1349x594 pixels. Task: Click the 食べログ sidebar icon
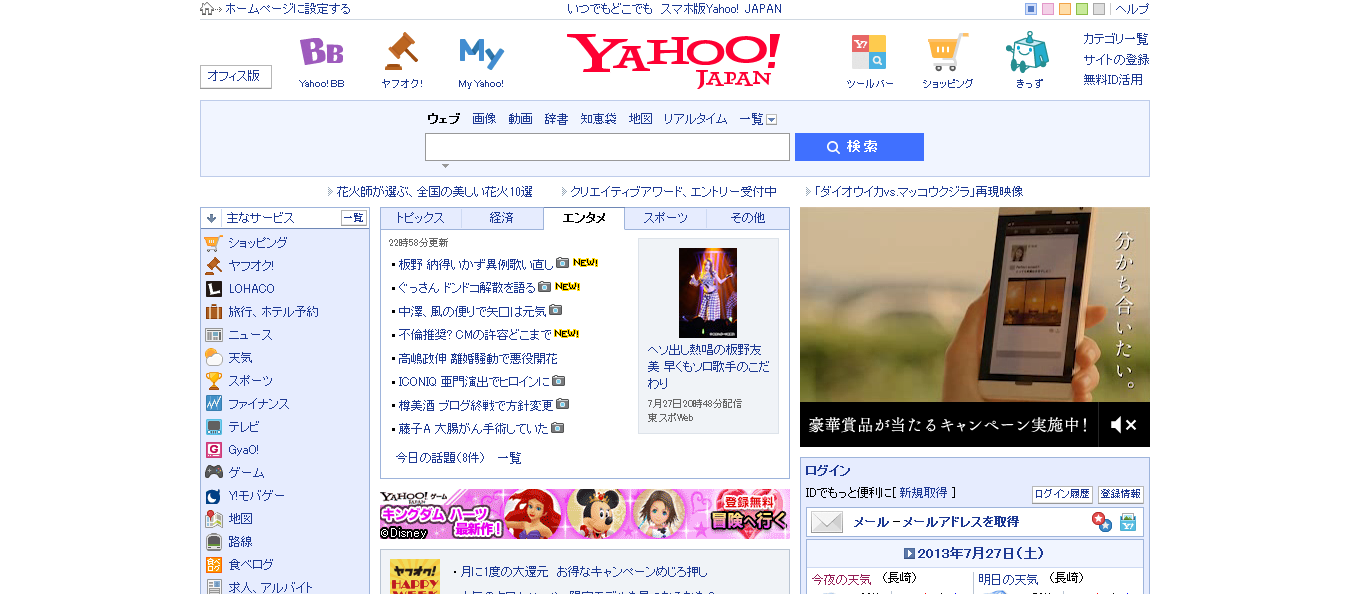pyautogui.click(x=213, y=565)
